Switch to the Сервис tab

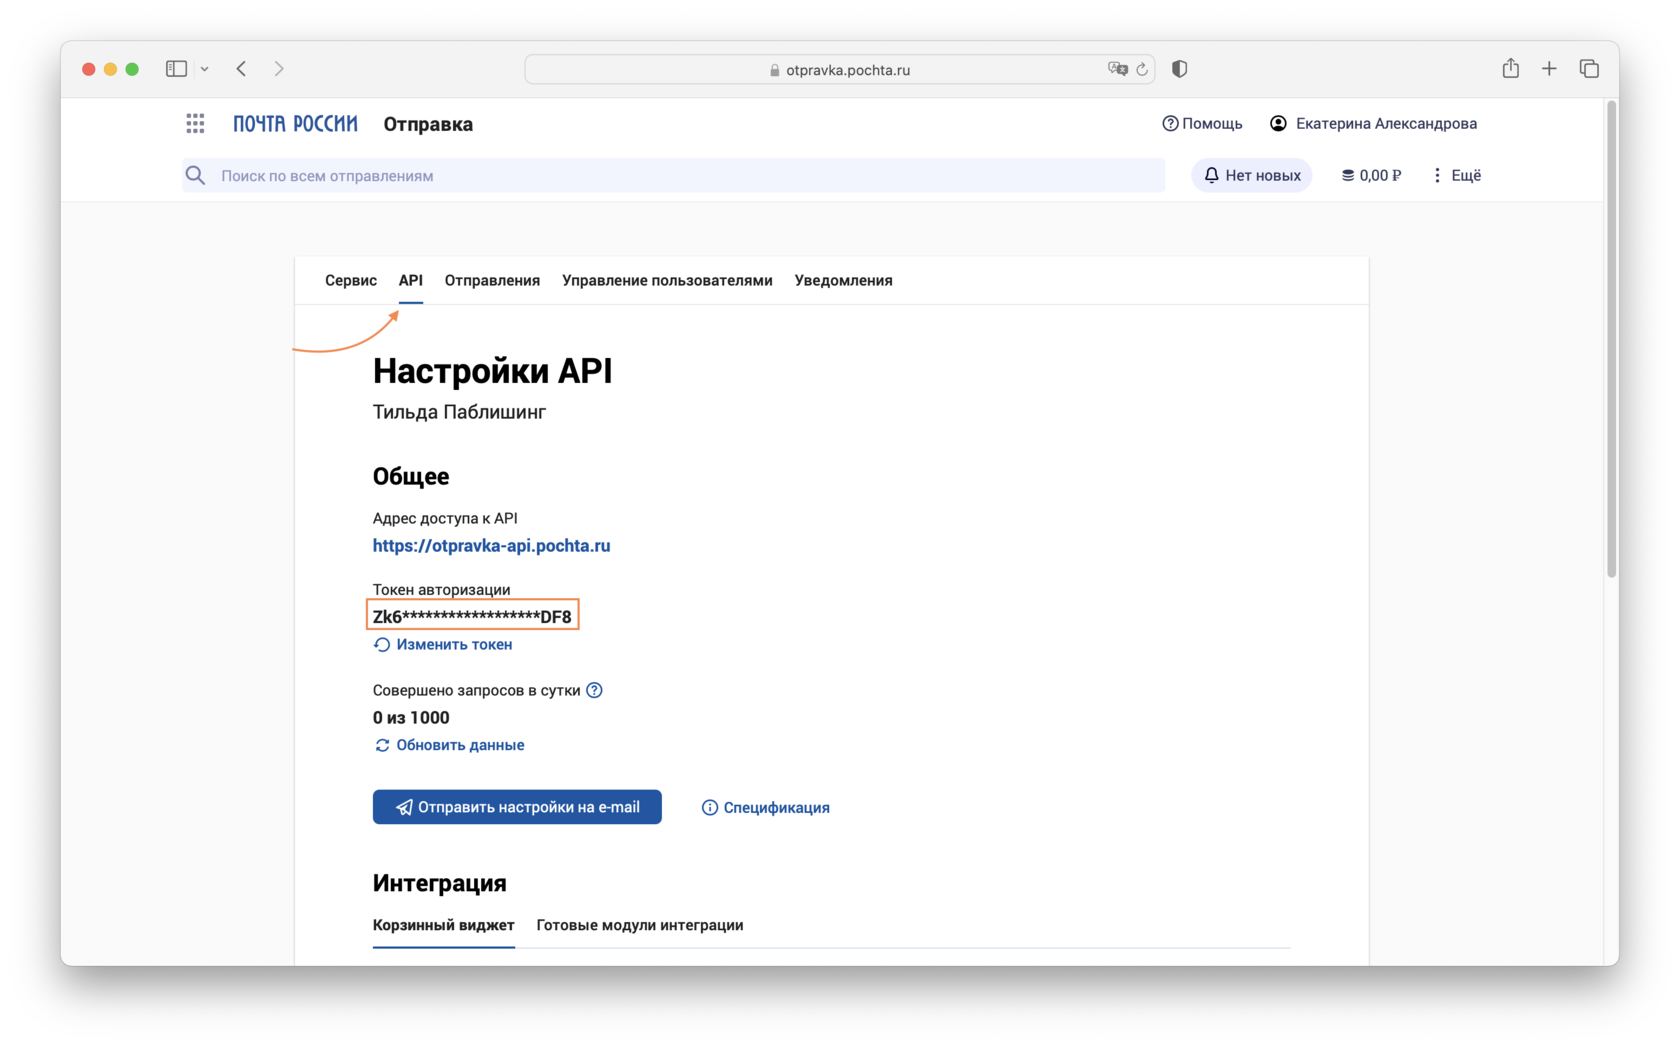click(x=351, y=280)
